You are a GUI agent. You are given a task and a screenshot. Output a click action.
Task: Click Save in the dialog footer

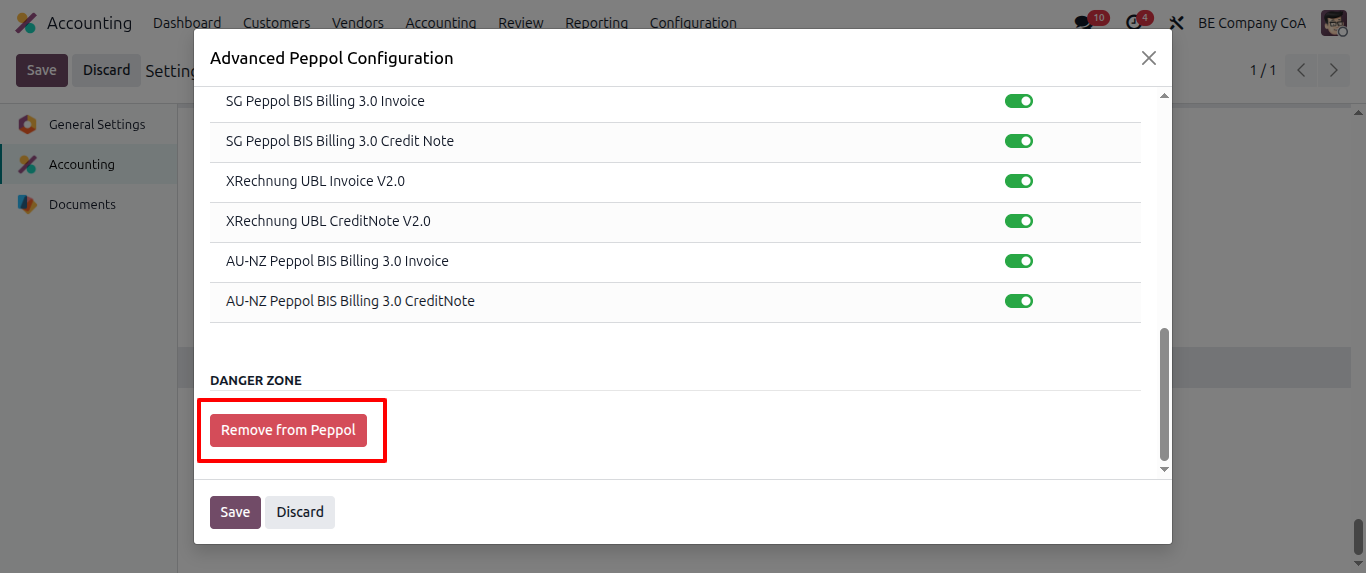[235, 512]
